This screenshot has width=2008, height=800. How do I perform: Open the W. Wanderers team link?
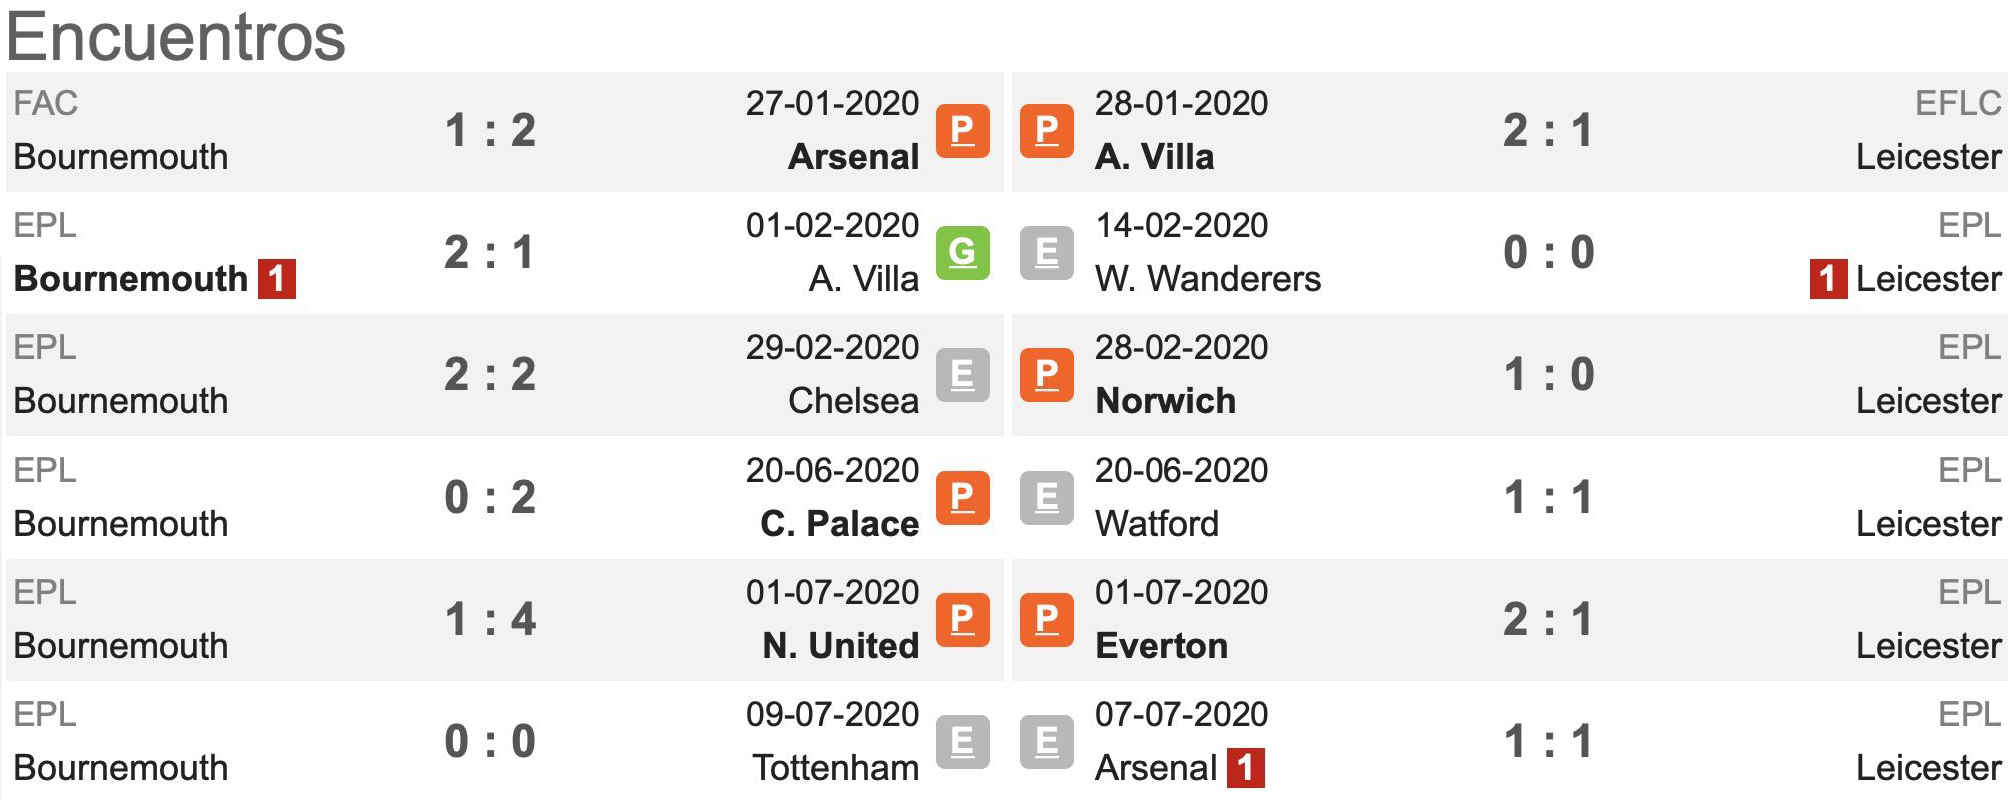point(1208,279)
